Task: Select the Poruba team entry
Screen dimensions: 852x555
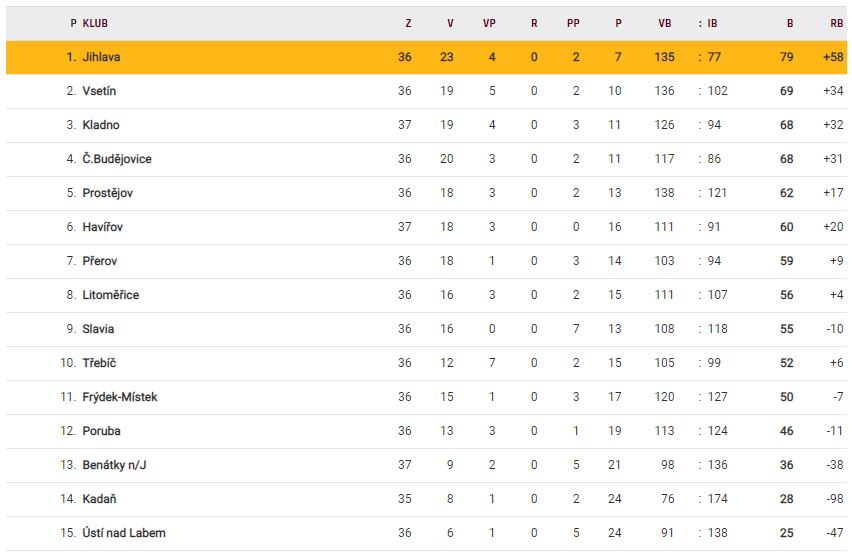Action: tap(101, 431)
